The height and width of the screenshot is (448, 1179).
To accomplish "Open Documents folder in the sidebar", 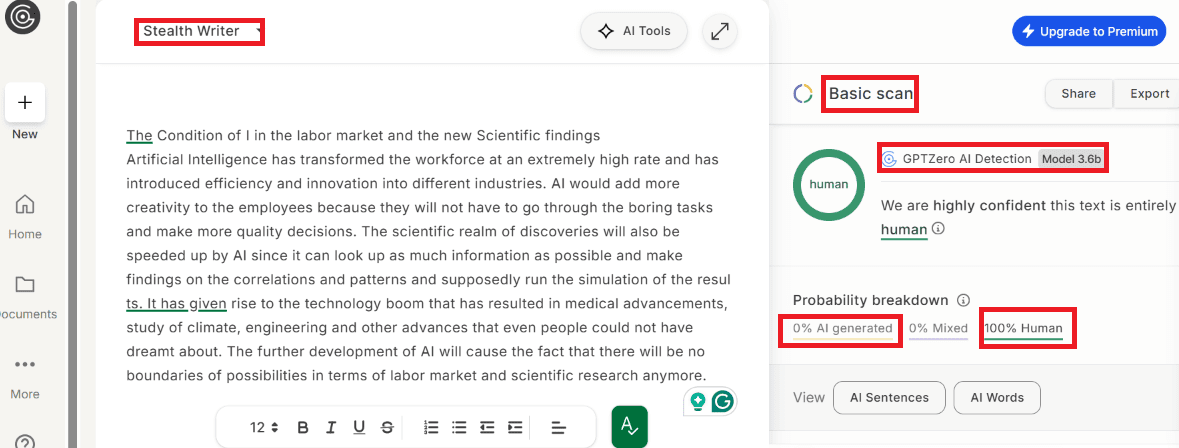I will click(25, 297).
